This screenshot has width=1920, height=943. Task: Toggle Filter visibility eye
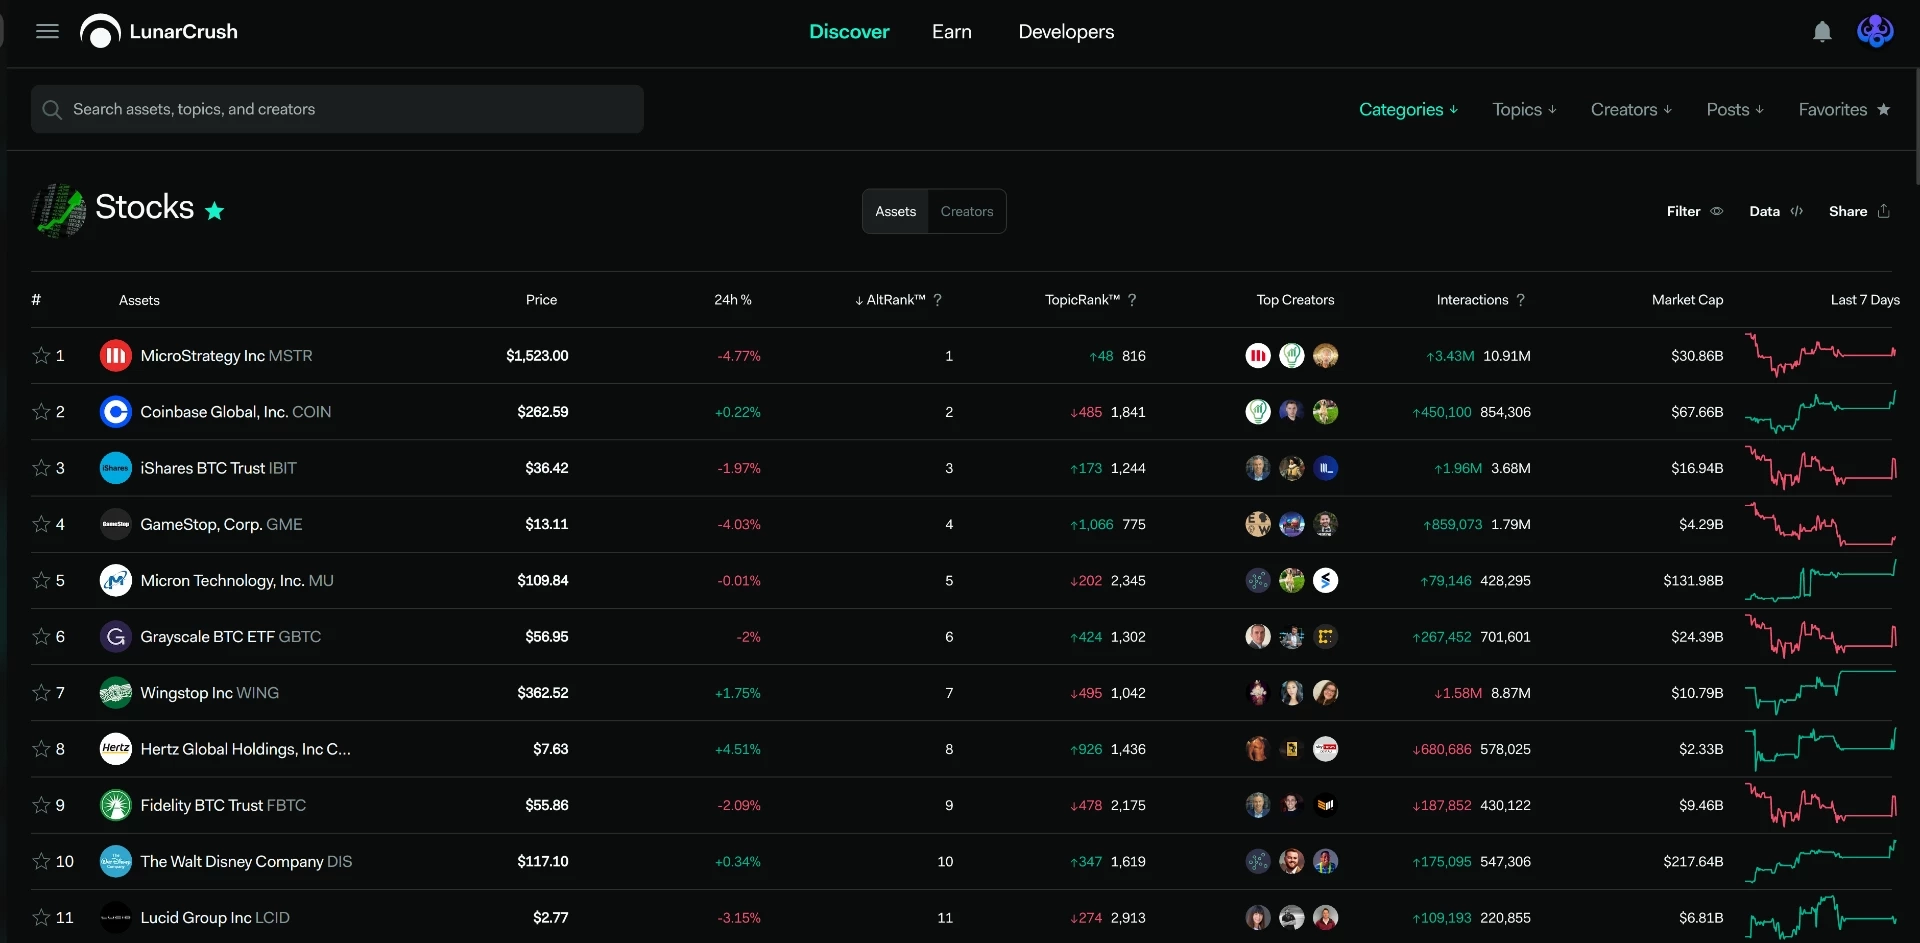[x=1716, y=211]
